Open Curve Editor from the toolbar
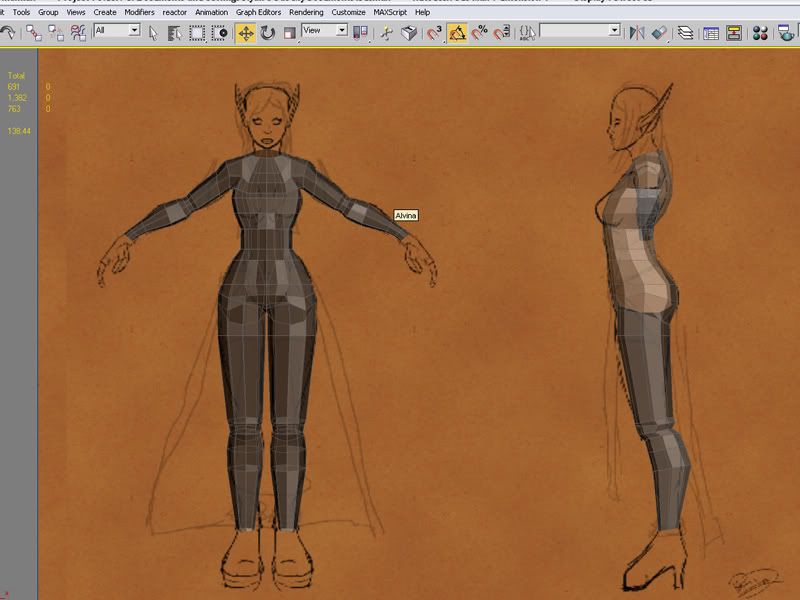The height and width of the screenshot is (600, 800). [x=711, y=32]
